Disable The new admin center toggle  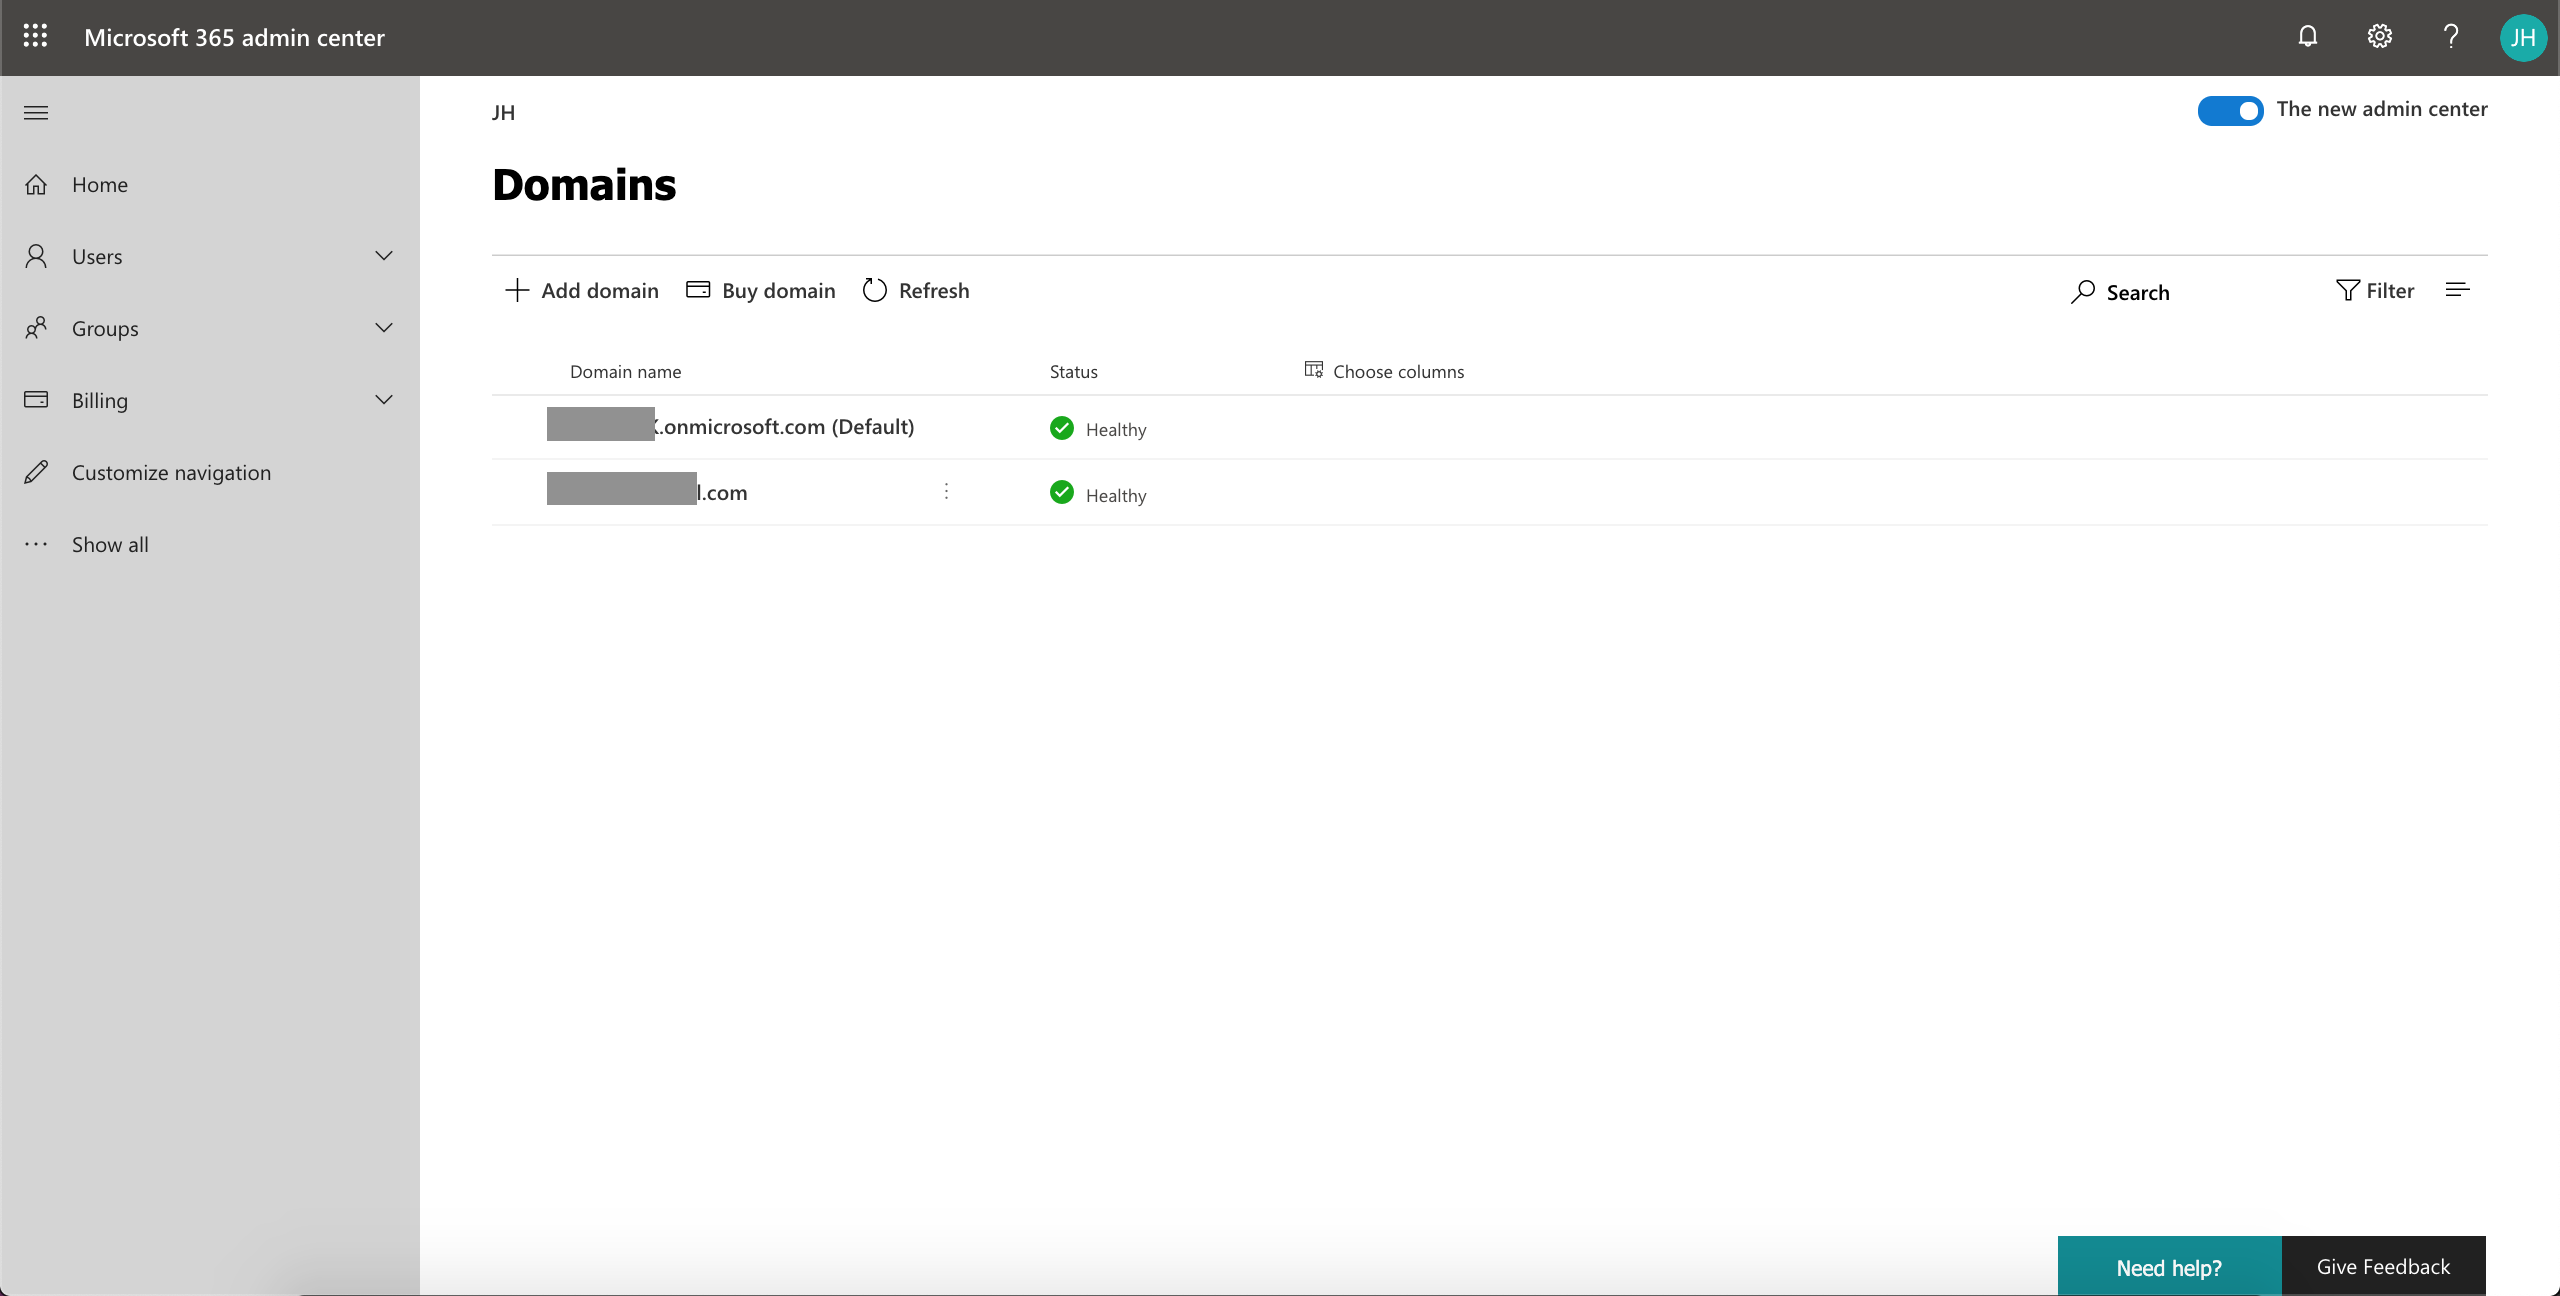(x=2230, y=110)
